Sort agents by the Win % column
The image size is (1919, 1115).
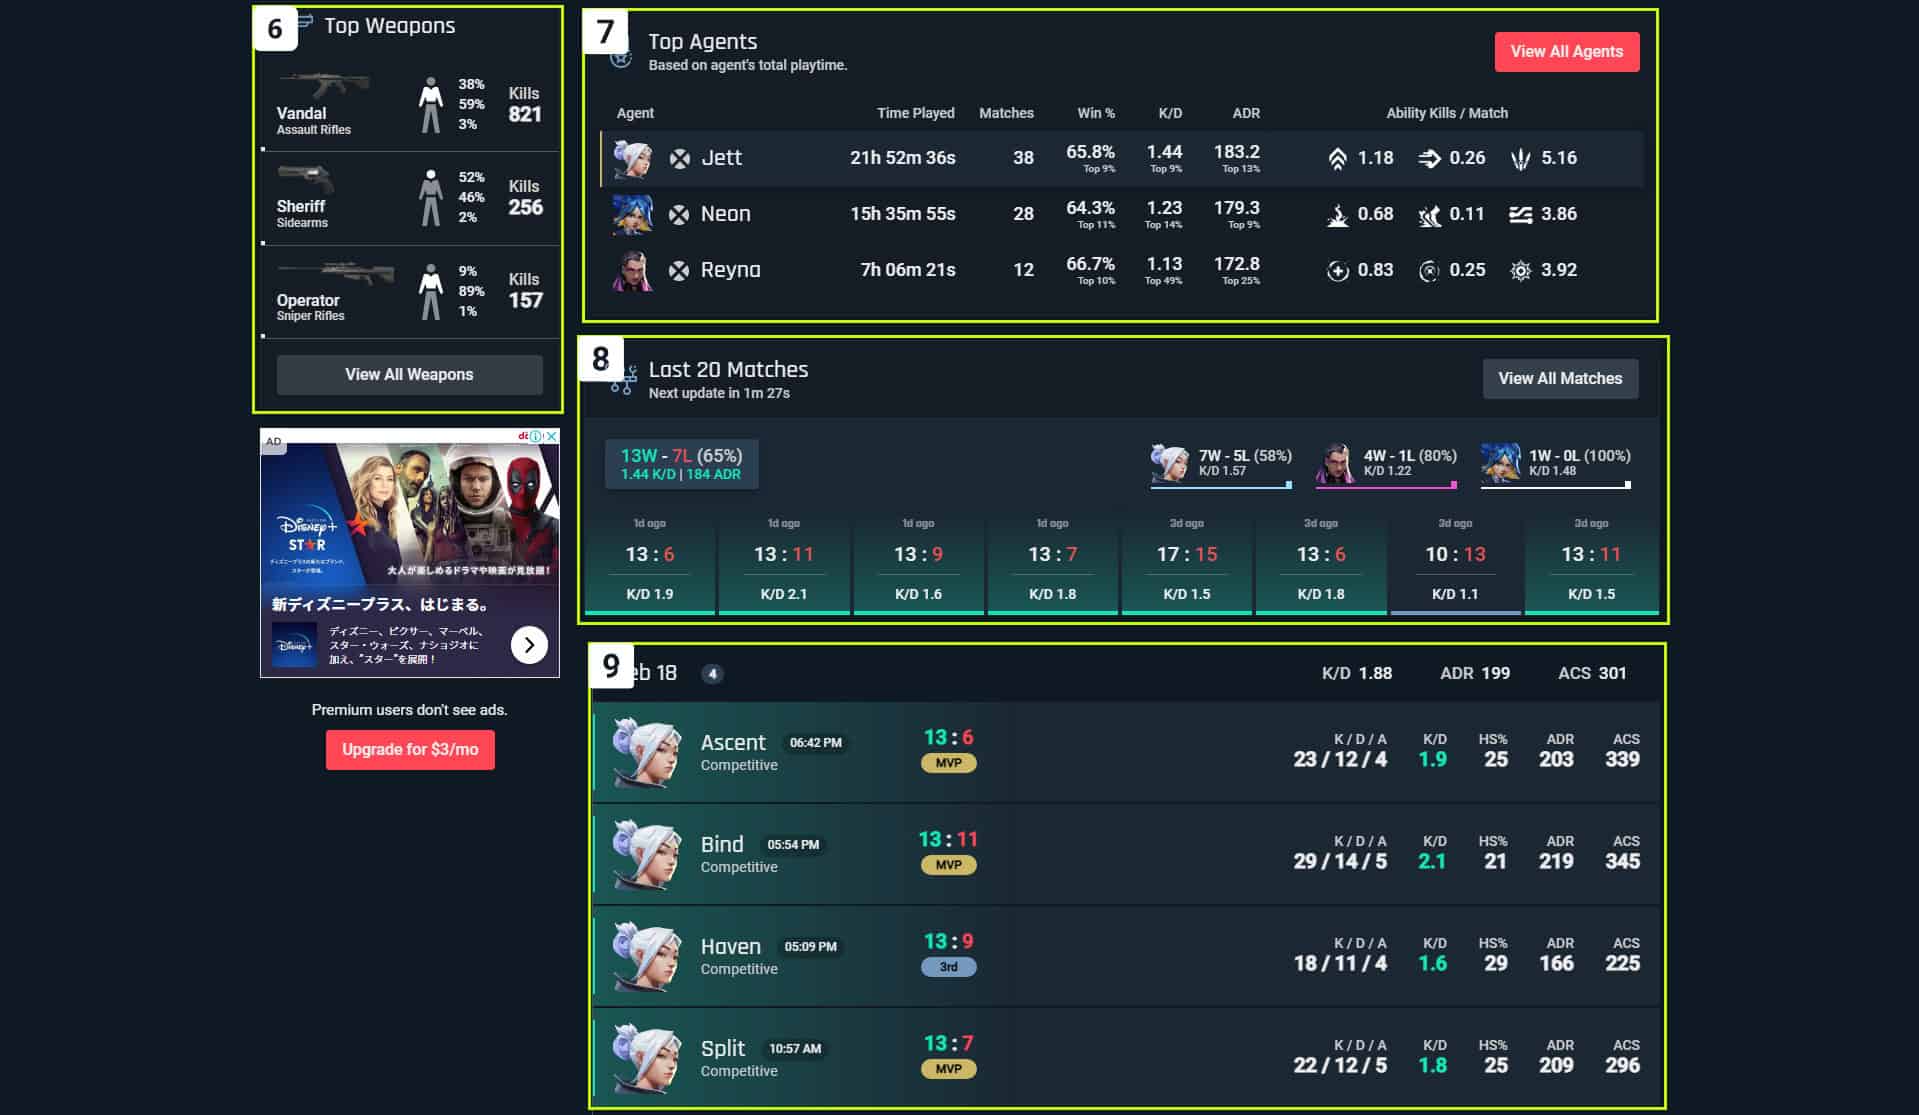[1095, 113]
